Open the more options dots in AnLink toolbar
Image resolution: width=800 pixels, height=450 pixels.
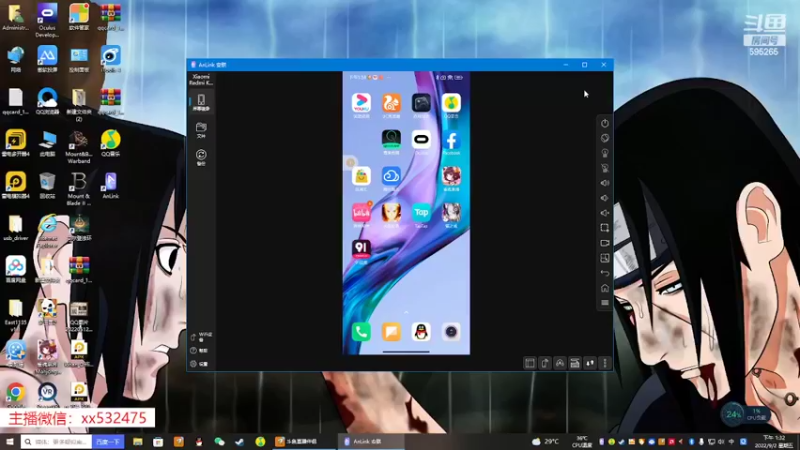[605, 363]
